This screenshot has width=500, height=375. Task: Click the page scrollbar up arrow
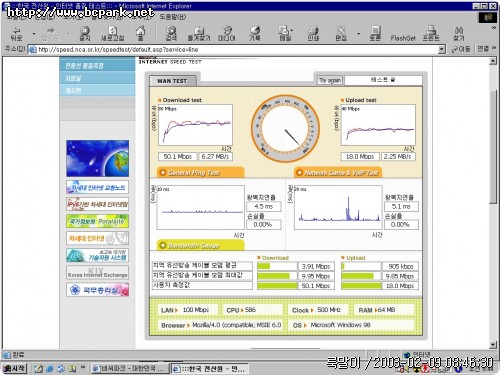tap(493, 61)
